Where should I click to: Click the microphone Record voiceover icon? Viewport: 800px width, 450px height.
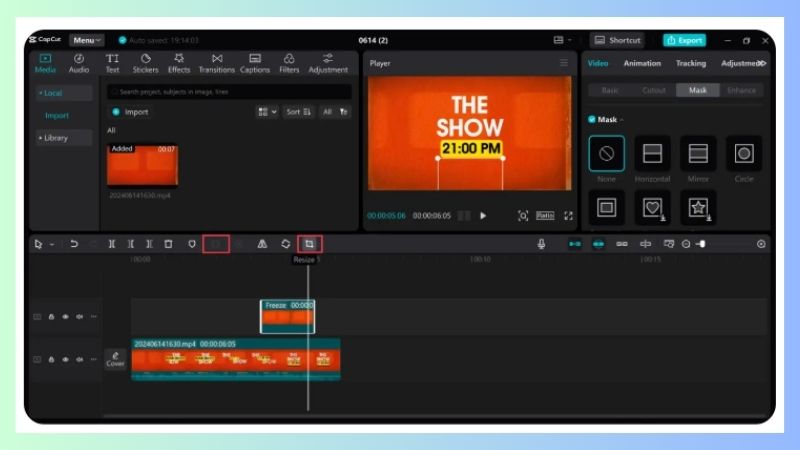(x=541, y=244)
